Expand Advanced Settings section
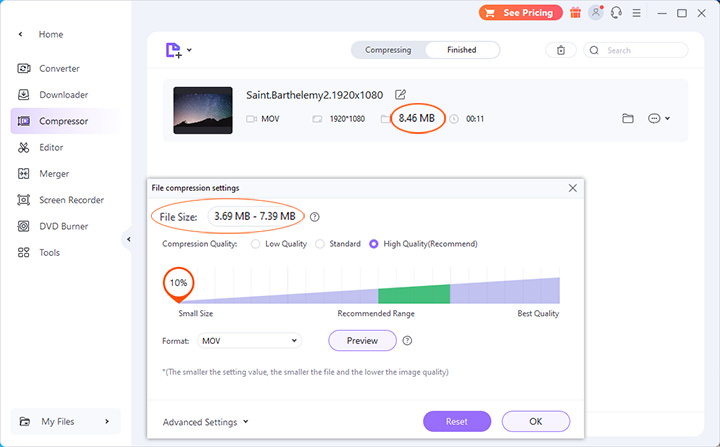720x447 pixels. (x=205, y=422)
